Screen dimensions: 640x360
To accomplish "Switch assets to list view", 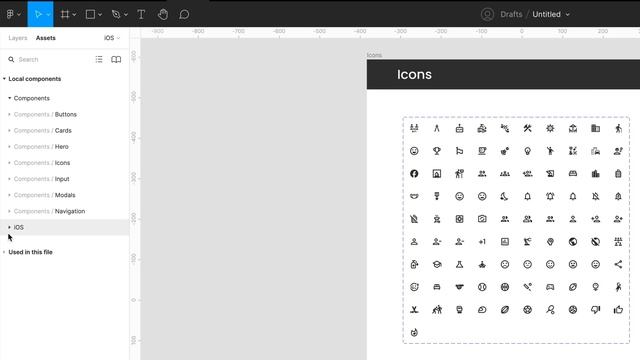I will [99, 60].
